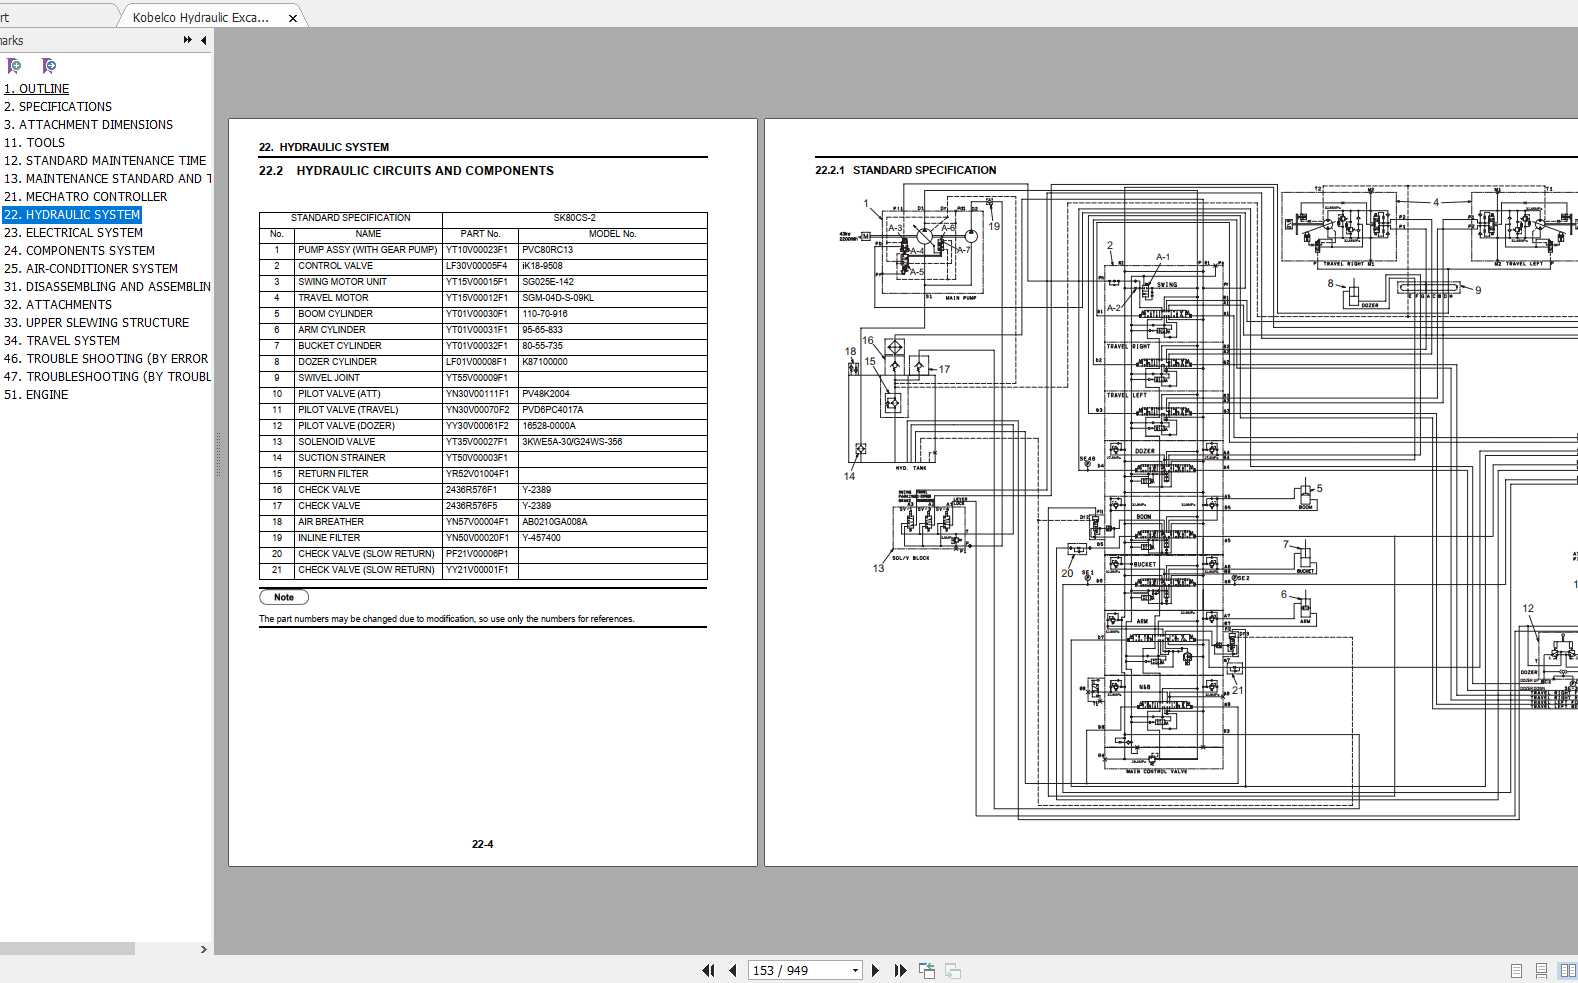The width and height of the screenshot is (1578, 983).
Task: Switch to continuous page view mode
Action: pyautogui.click(x=1542, y=970)
